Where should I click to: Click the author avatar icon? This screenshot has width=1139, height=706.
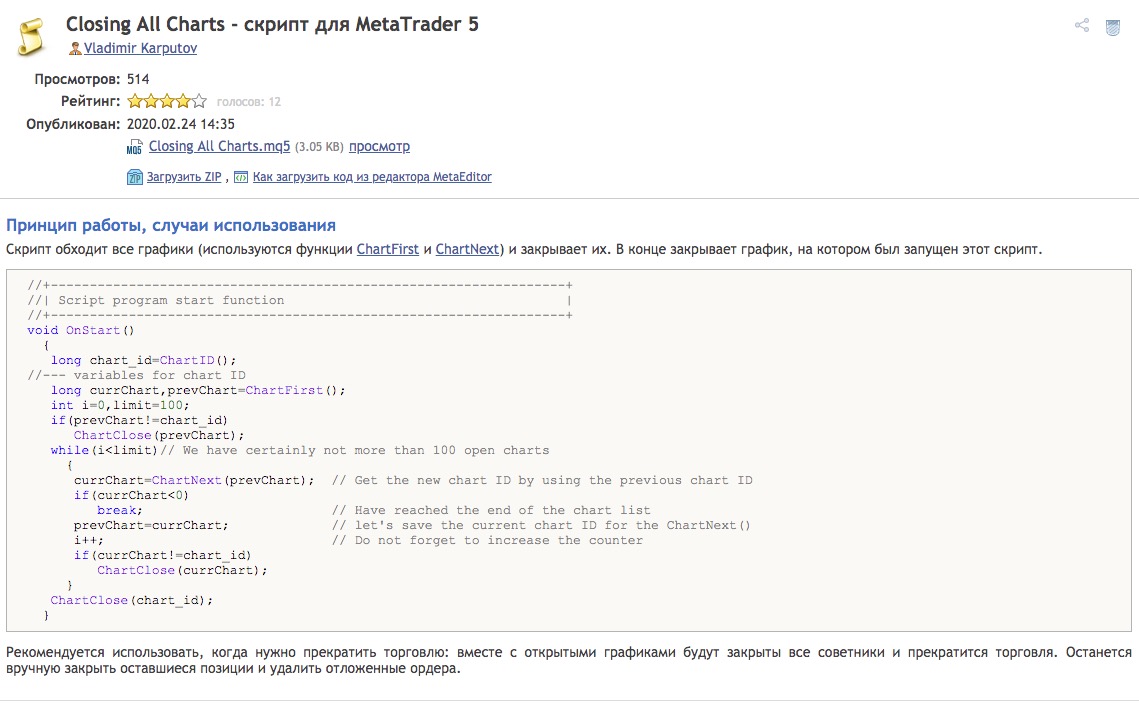[x=75, y=49]
